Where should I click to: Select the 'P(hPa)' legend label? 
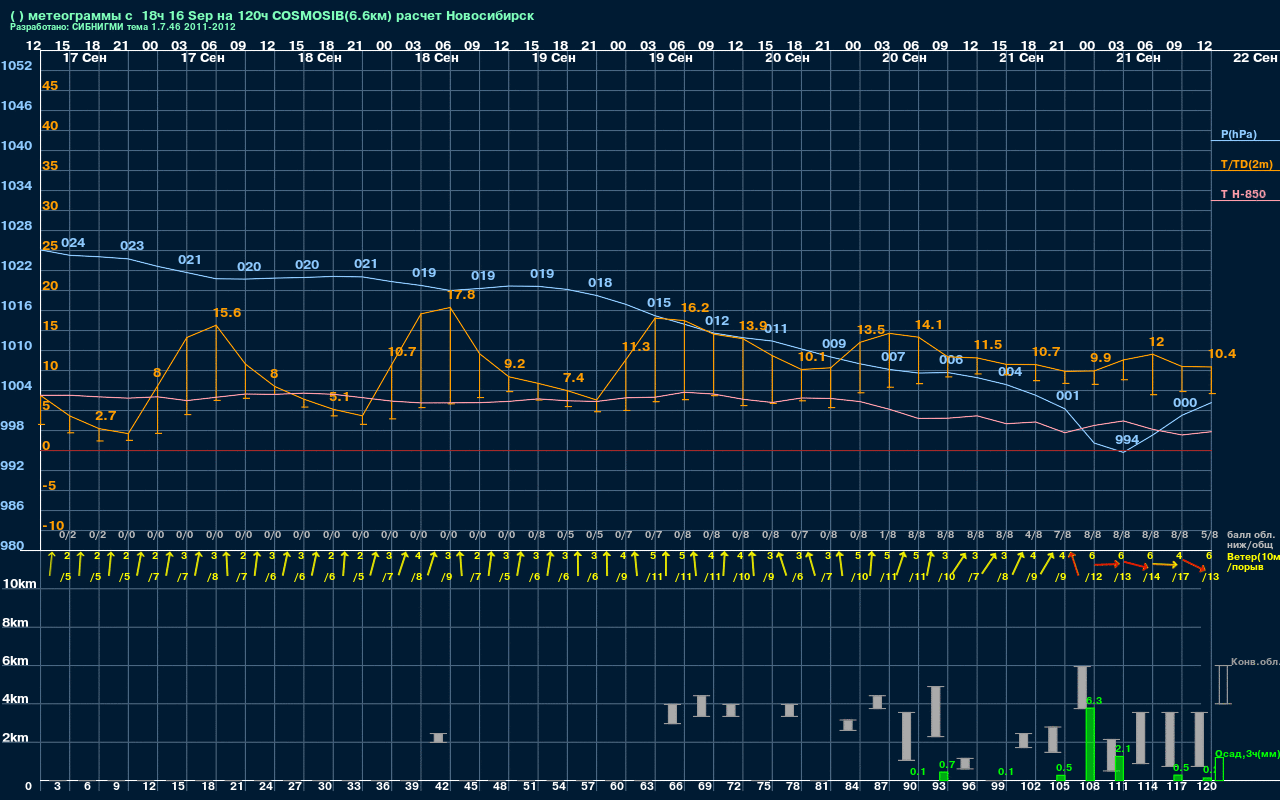point(1238,134)
